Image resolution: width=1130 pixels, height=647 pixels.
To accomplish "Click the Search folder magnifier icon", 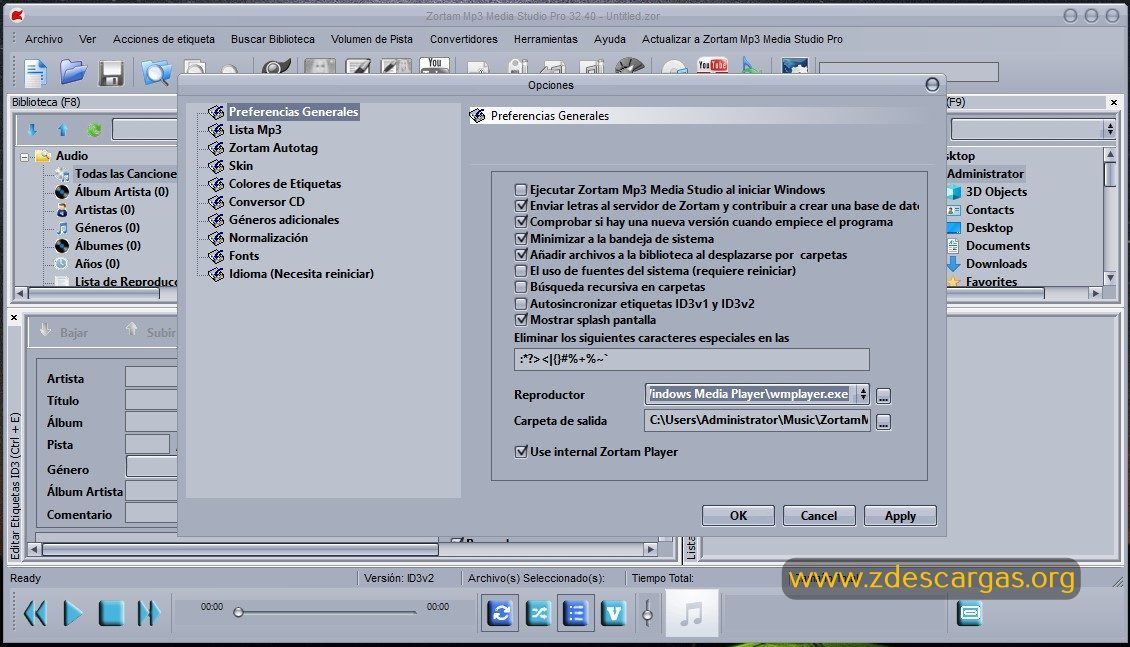I will (156, 73).
